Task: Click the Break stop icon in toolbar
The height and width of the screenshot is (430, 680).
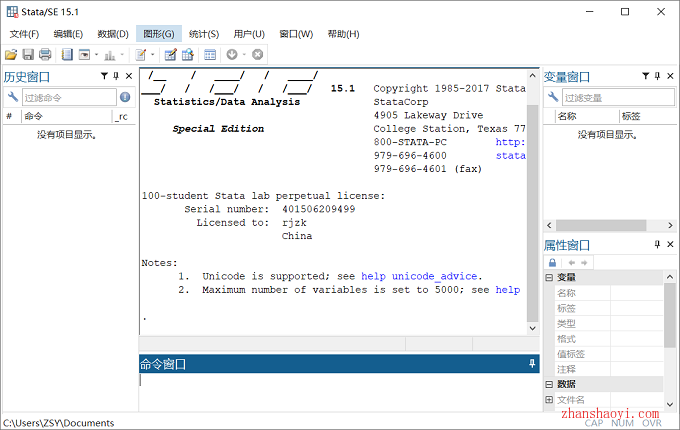Action: click(x=258, y=55)
